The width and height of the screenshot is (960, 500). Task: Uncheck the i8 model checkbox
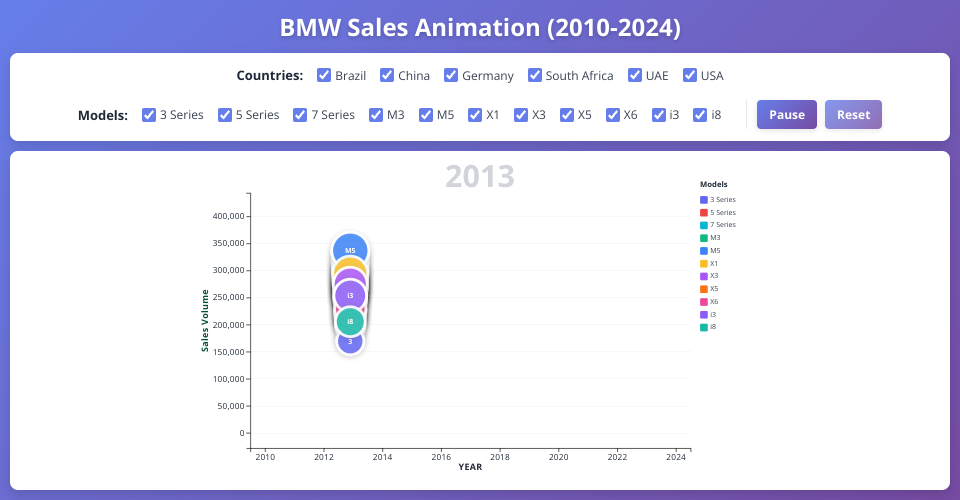coord(700,115)
